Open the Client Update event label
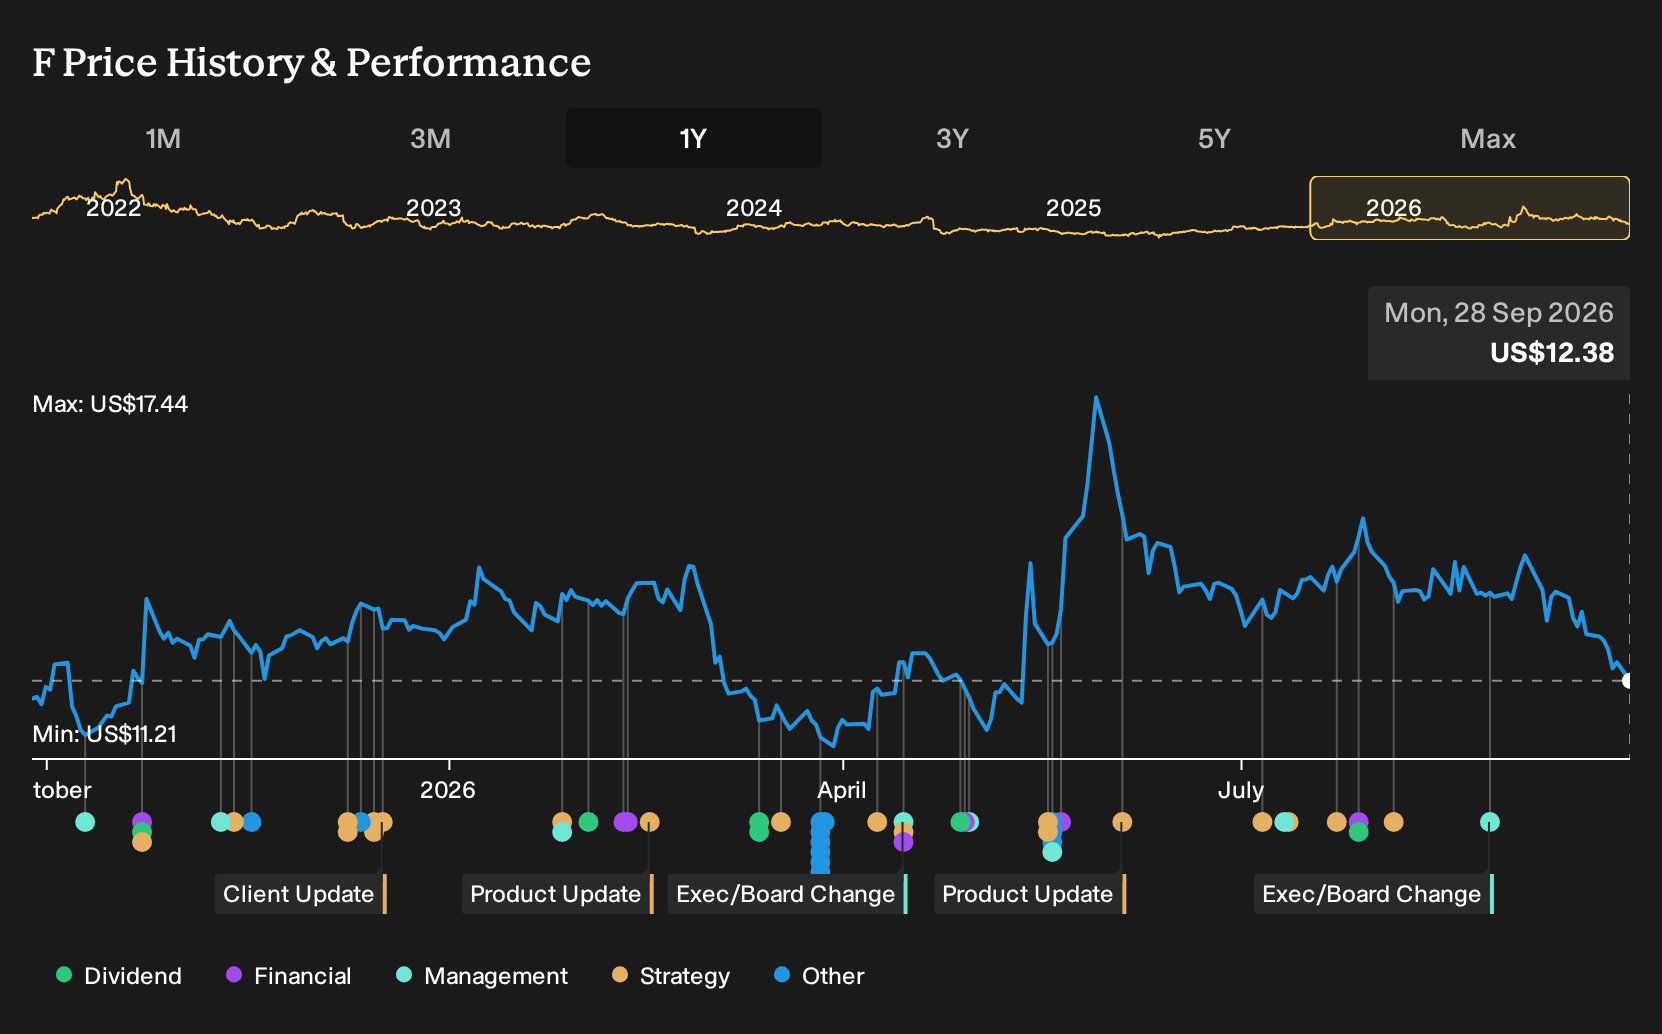Screen dimensions: 1662x1034 (300, 894)
